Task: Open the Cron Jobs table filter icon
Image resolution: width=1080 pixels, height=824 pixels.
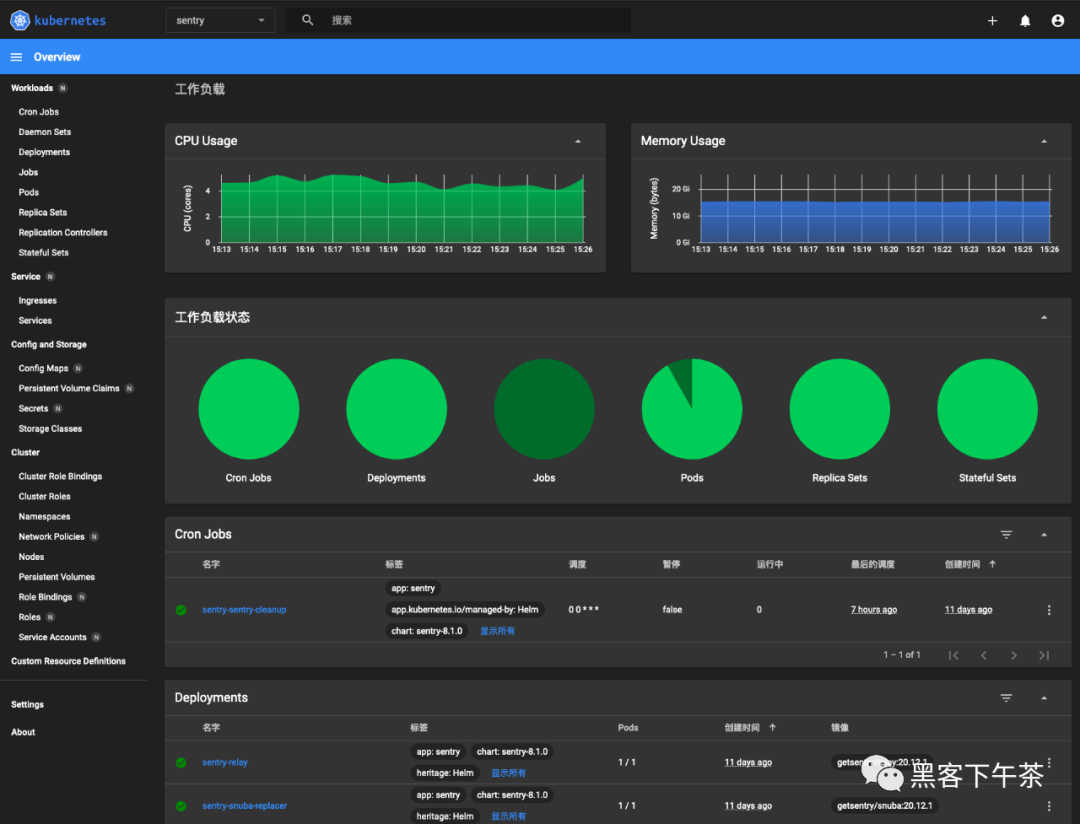Action: tap(1006, 535)
